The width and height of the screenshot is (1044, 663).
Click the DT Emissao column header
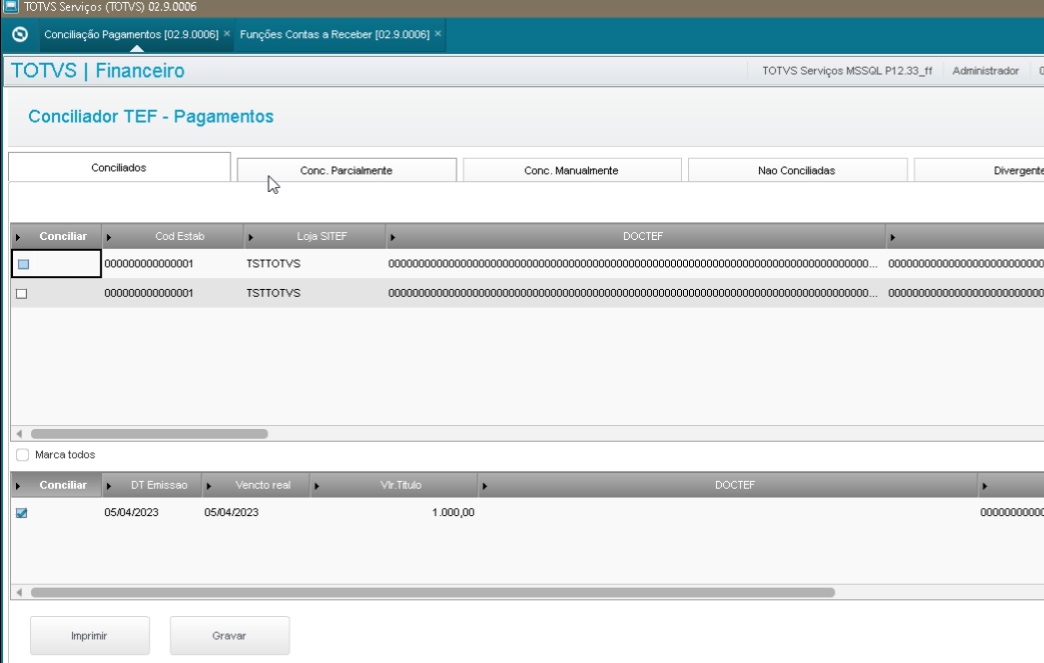152,485
